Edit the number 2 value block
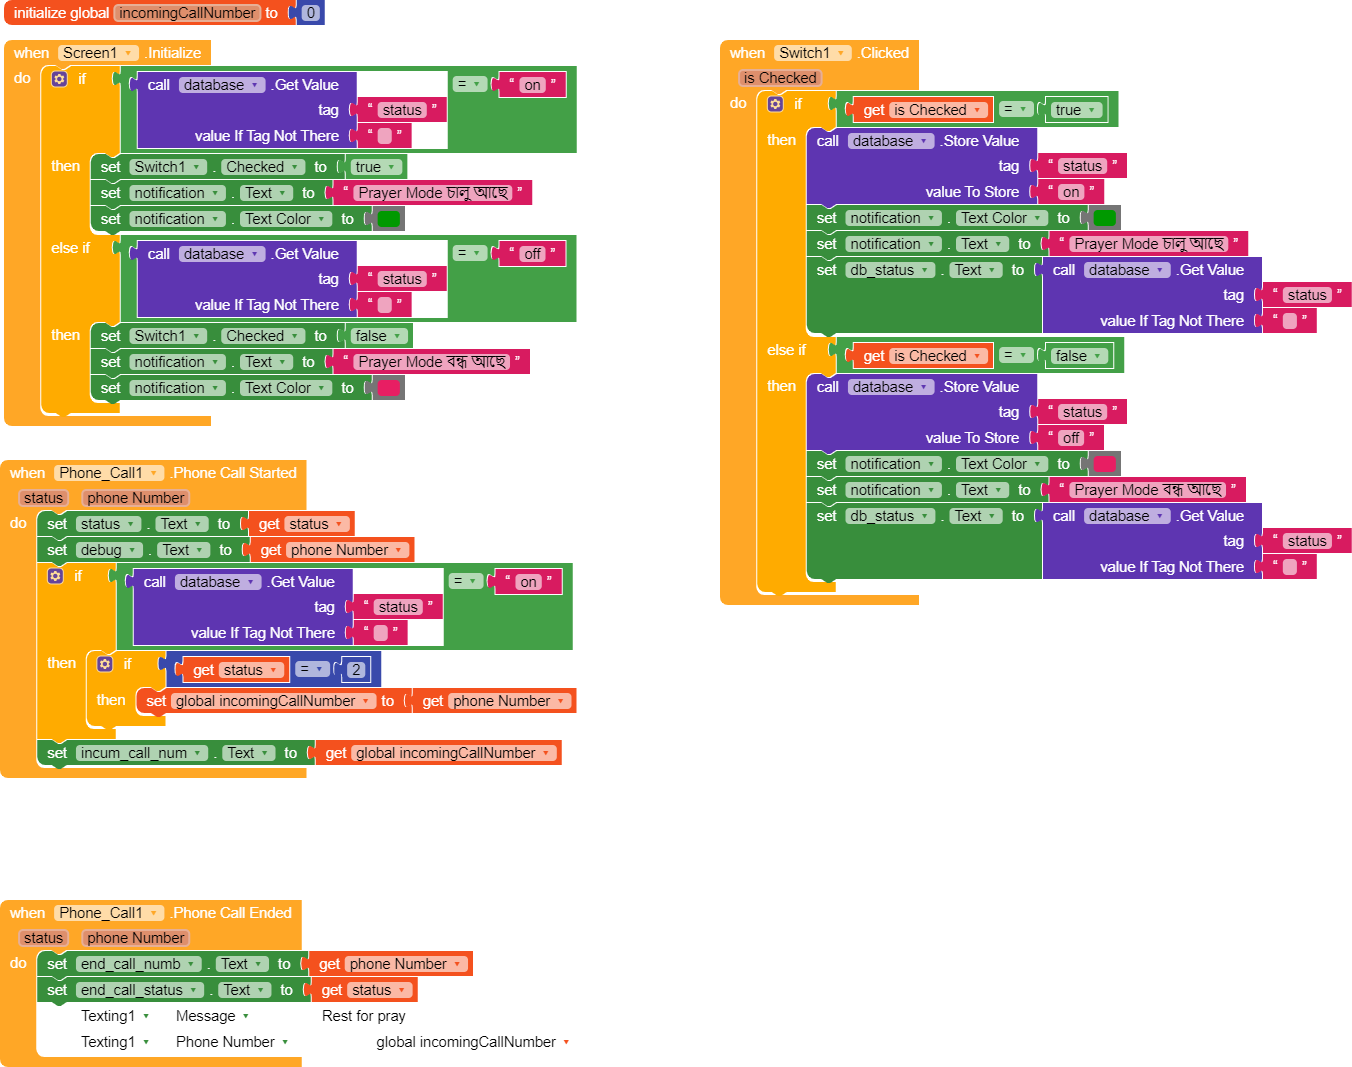 pyautogui.click(x=356, y=669)
